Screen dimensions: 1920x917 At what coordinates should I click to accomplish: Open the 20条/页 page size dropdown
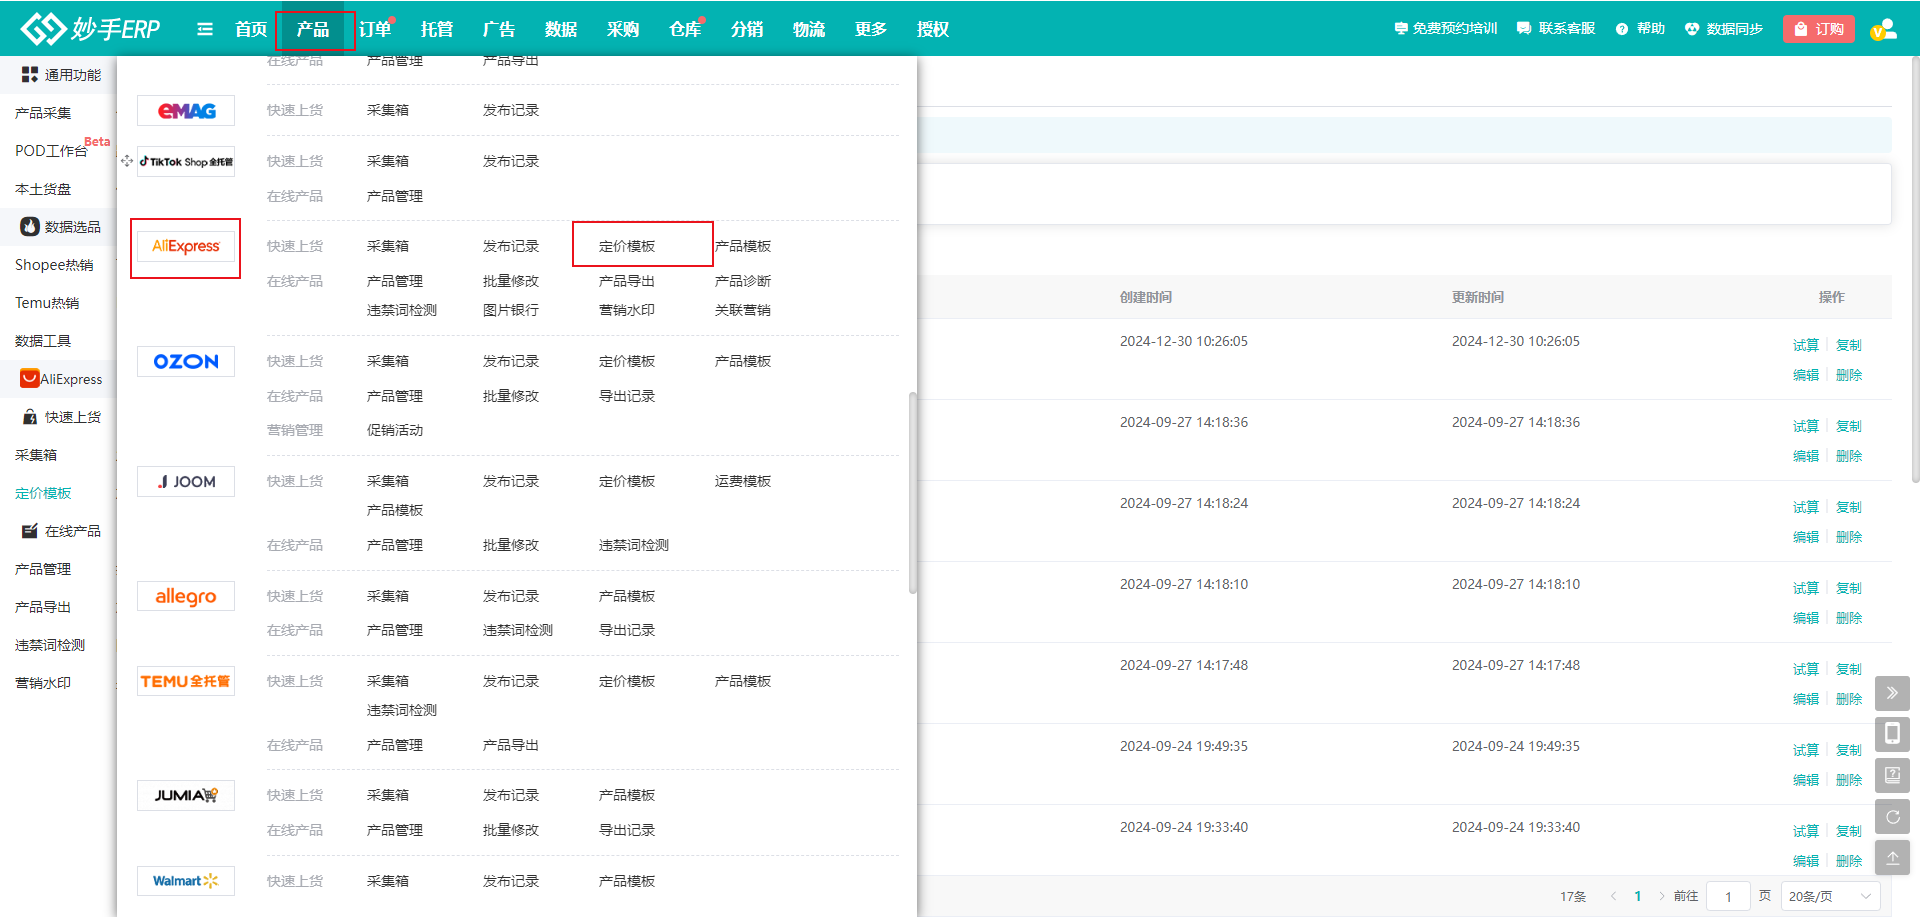click(1830, 896)
